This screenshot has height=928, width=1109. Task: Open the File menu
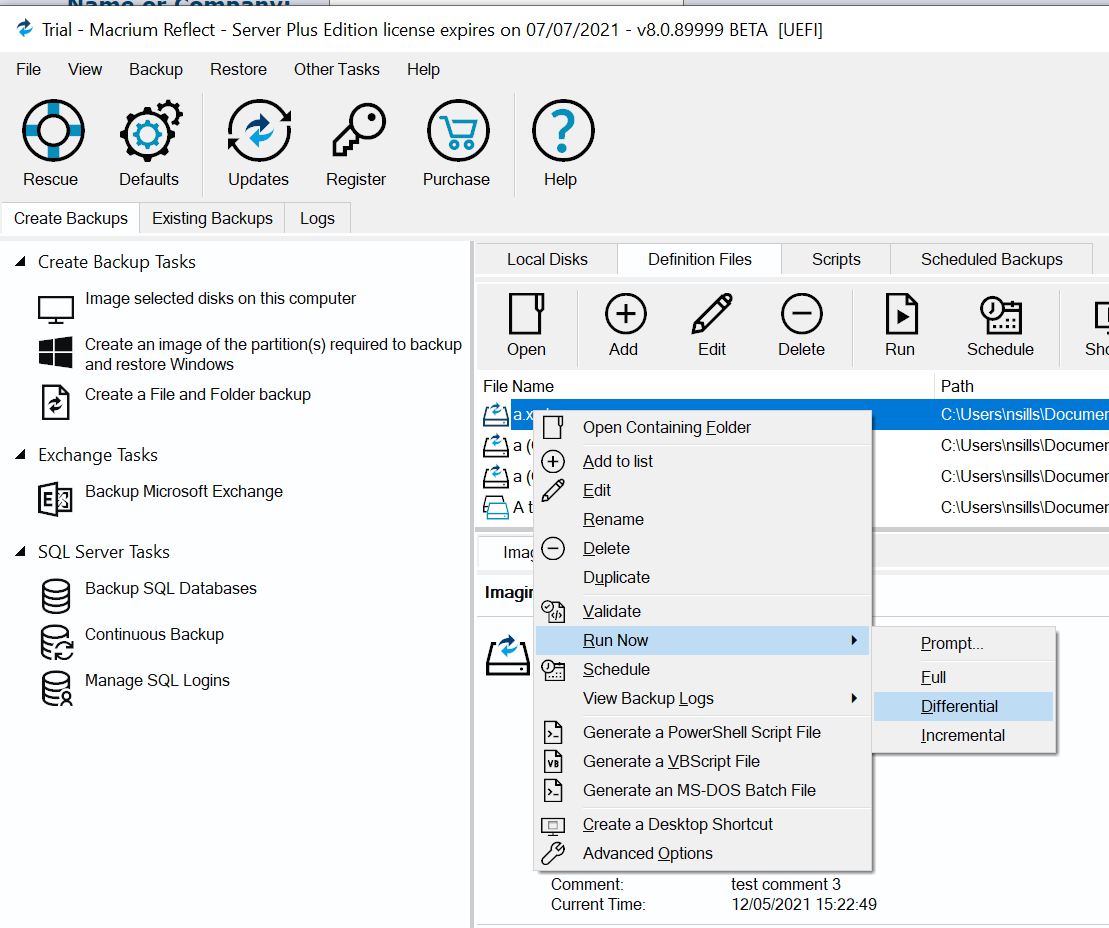click(28, 69)
